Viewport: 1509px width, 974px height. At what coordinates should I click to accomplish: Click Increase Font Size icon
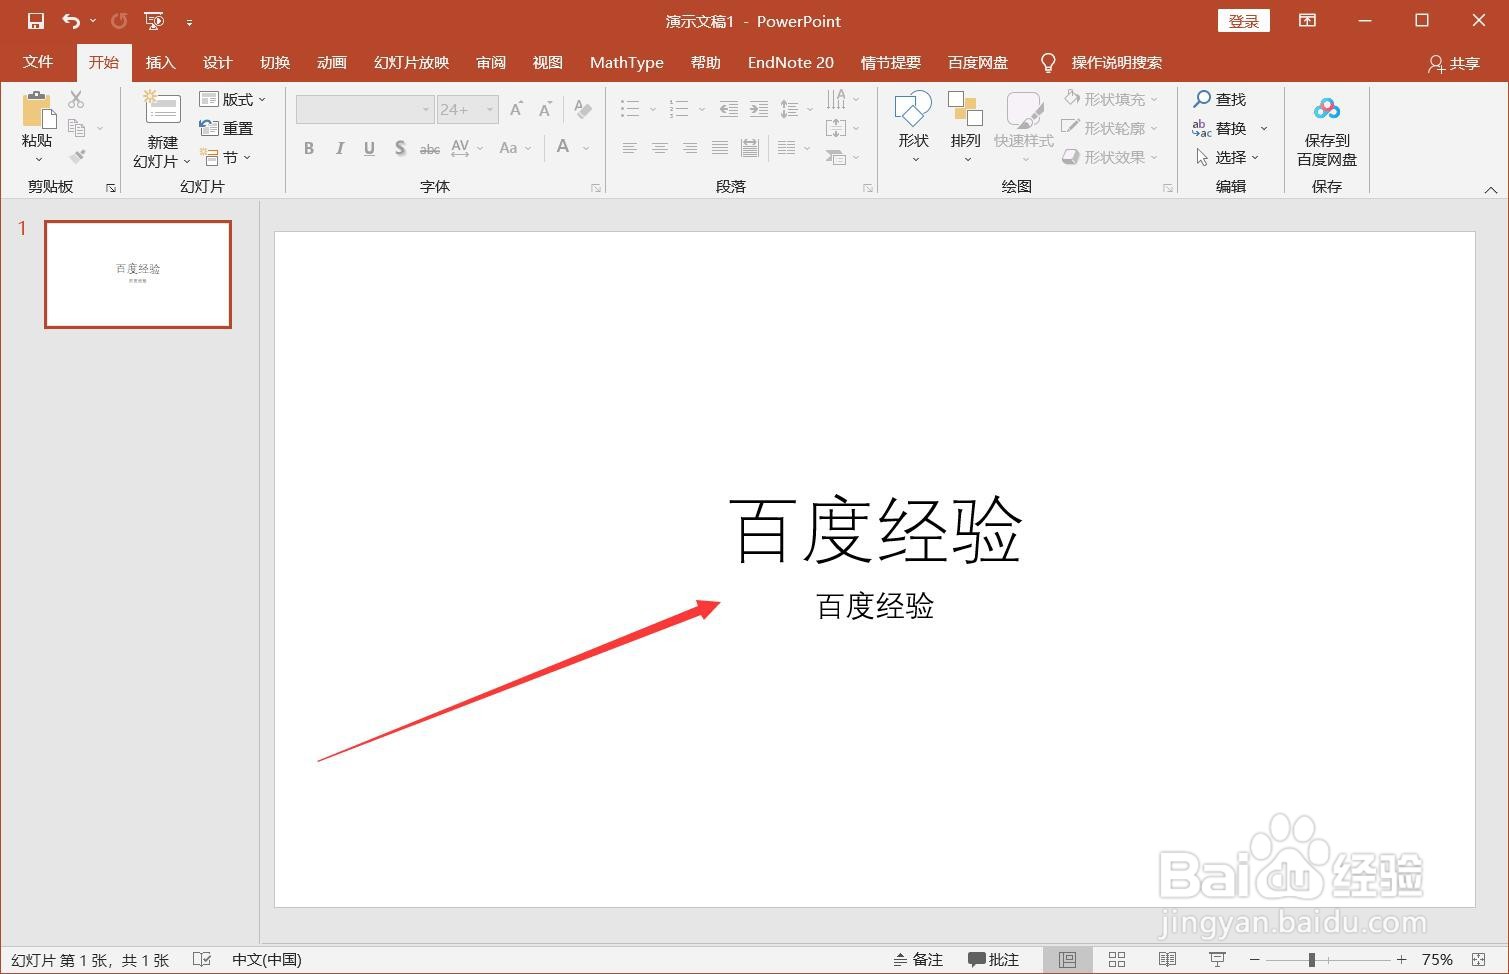coord(517,109)
